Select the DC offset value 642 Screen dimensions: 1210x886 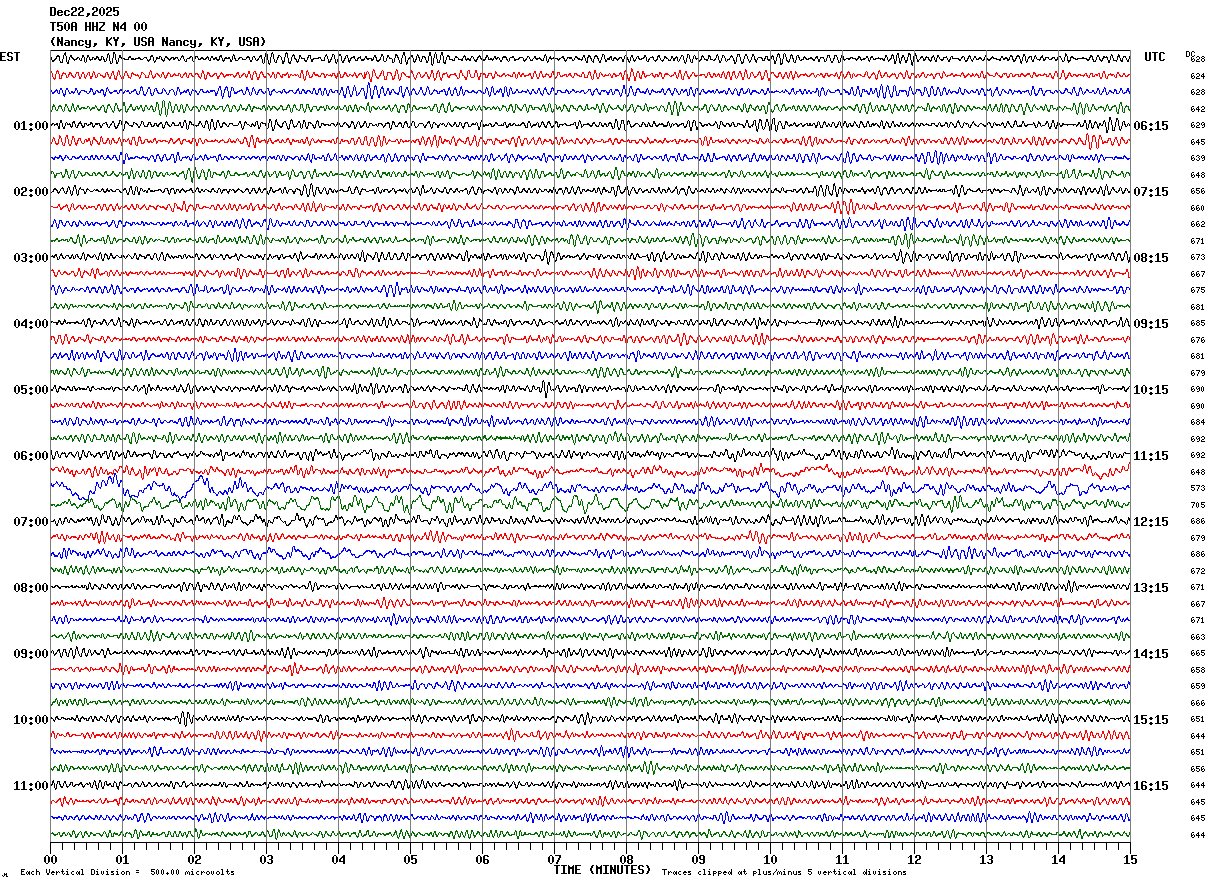[x=1197, y=109]
